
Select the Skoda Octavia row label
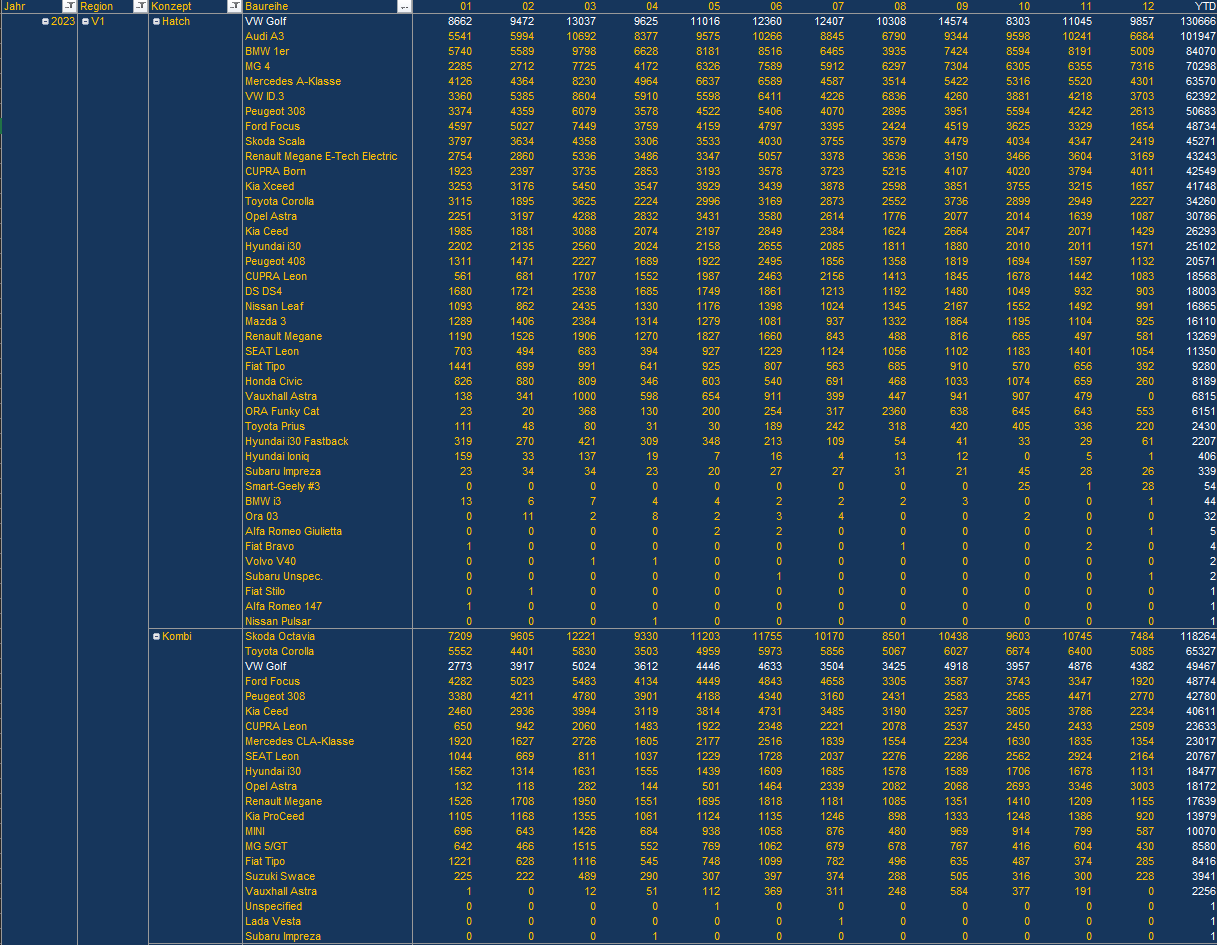point(280,636)
